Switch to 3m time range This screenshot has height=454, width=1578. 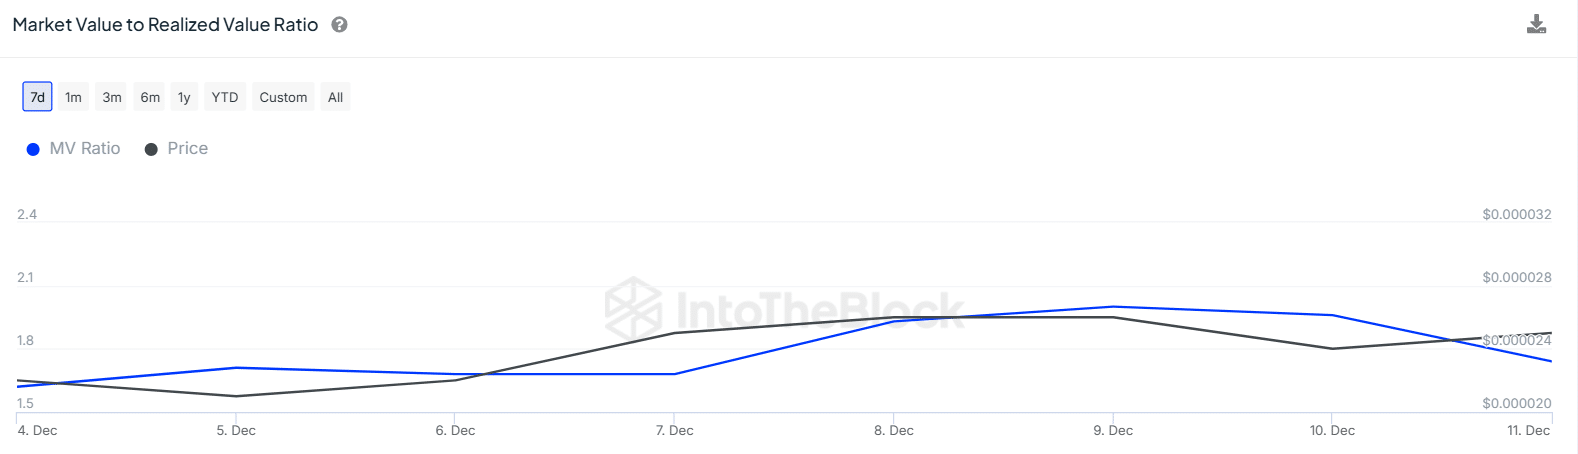point(112,97)
